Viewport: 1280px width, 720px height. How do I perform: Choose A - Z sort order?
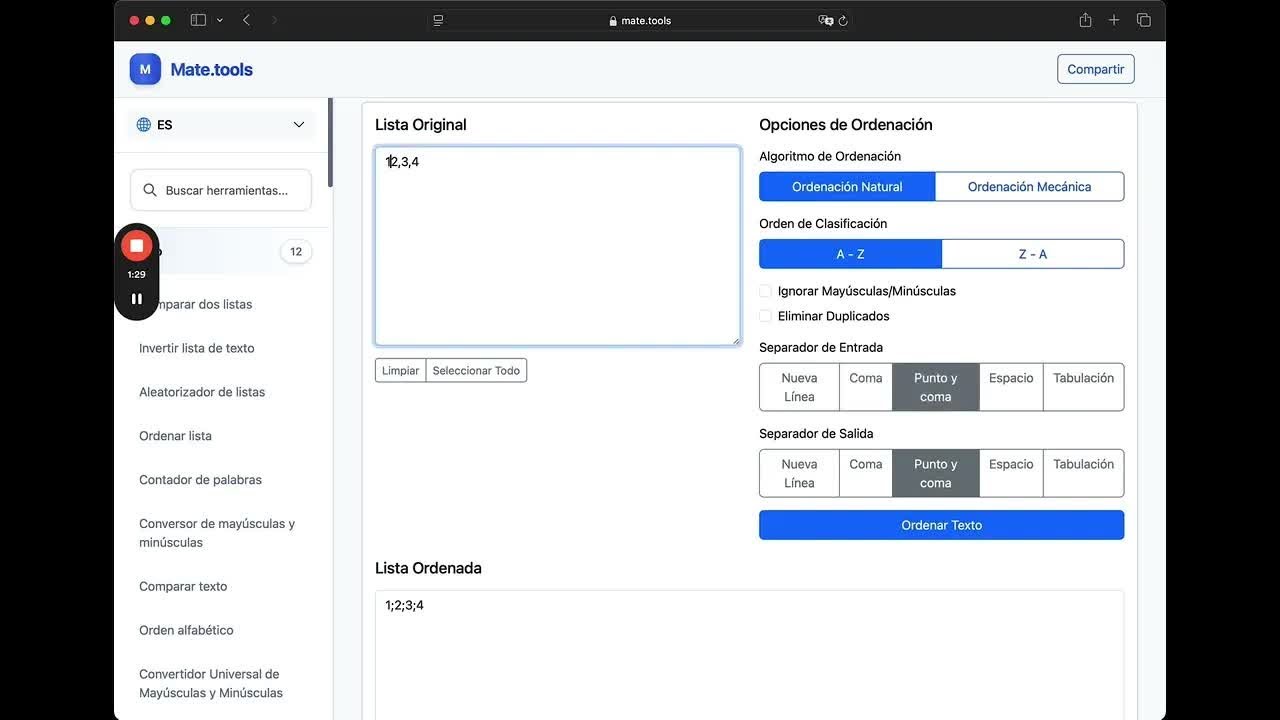coord(851,254)
